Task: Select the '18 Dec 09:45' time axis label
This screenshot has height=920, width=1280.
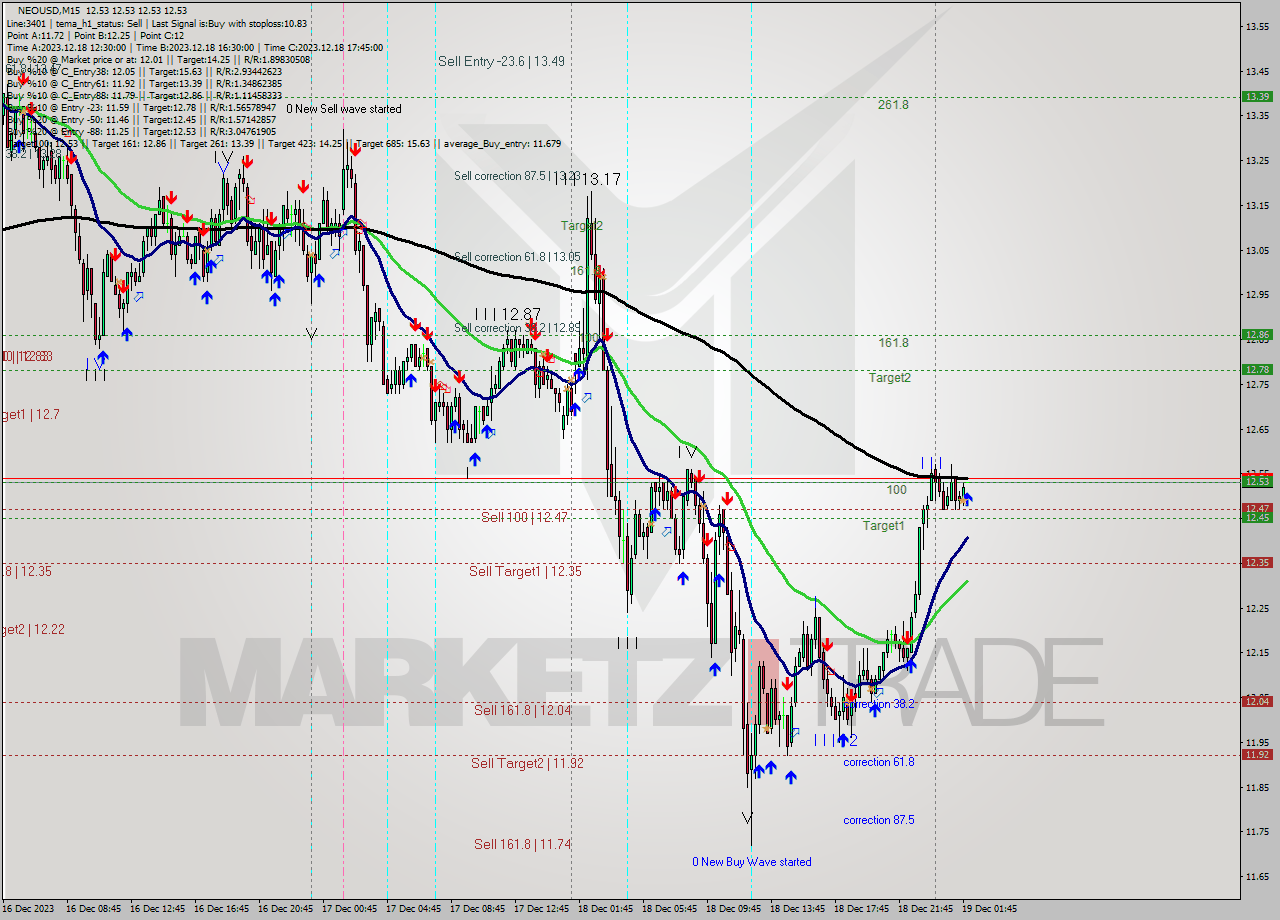Action: 733,909
